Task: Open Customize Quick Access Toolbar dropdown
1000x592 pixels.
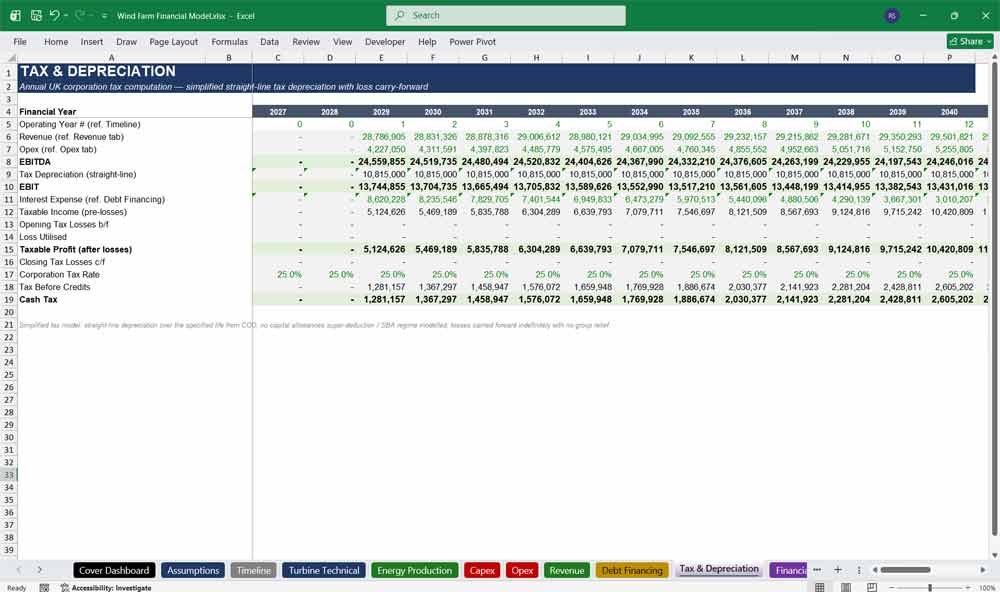Action: tap(104, 16)
